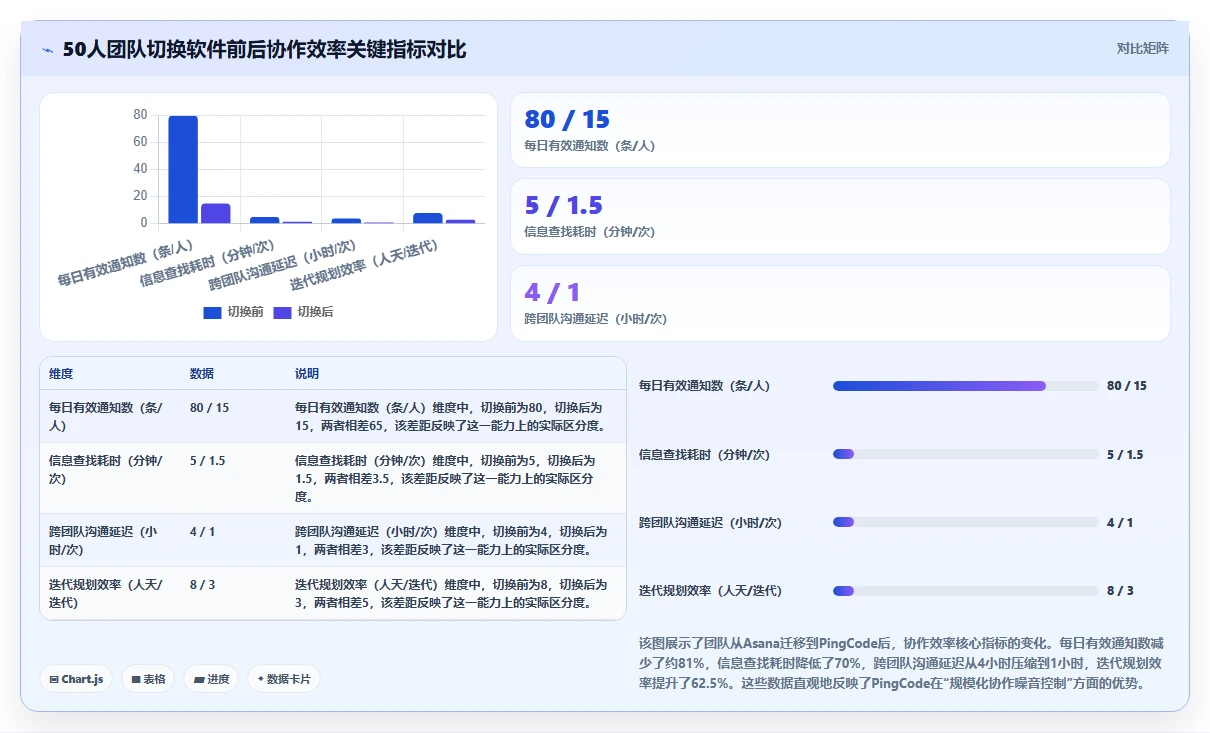Image resolution: width=1210 pixels, height=733 pixels.
Task: Open the 5 / 1.5 data card
Action: [x=840, y=216]
